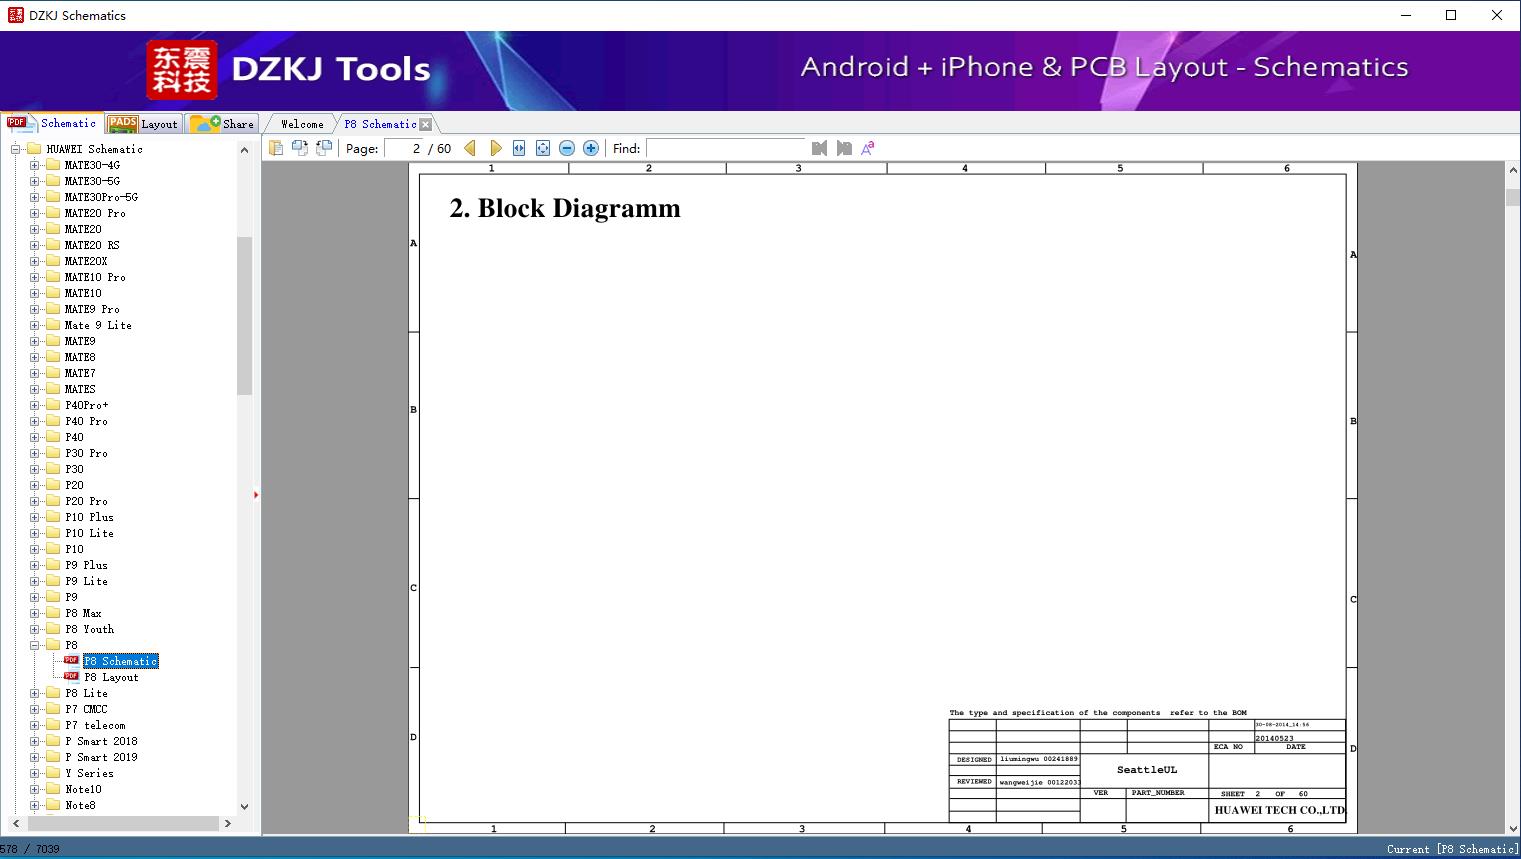Select the P30 Pro folder

click(x=86, y=453)
